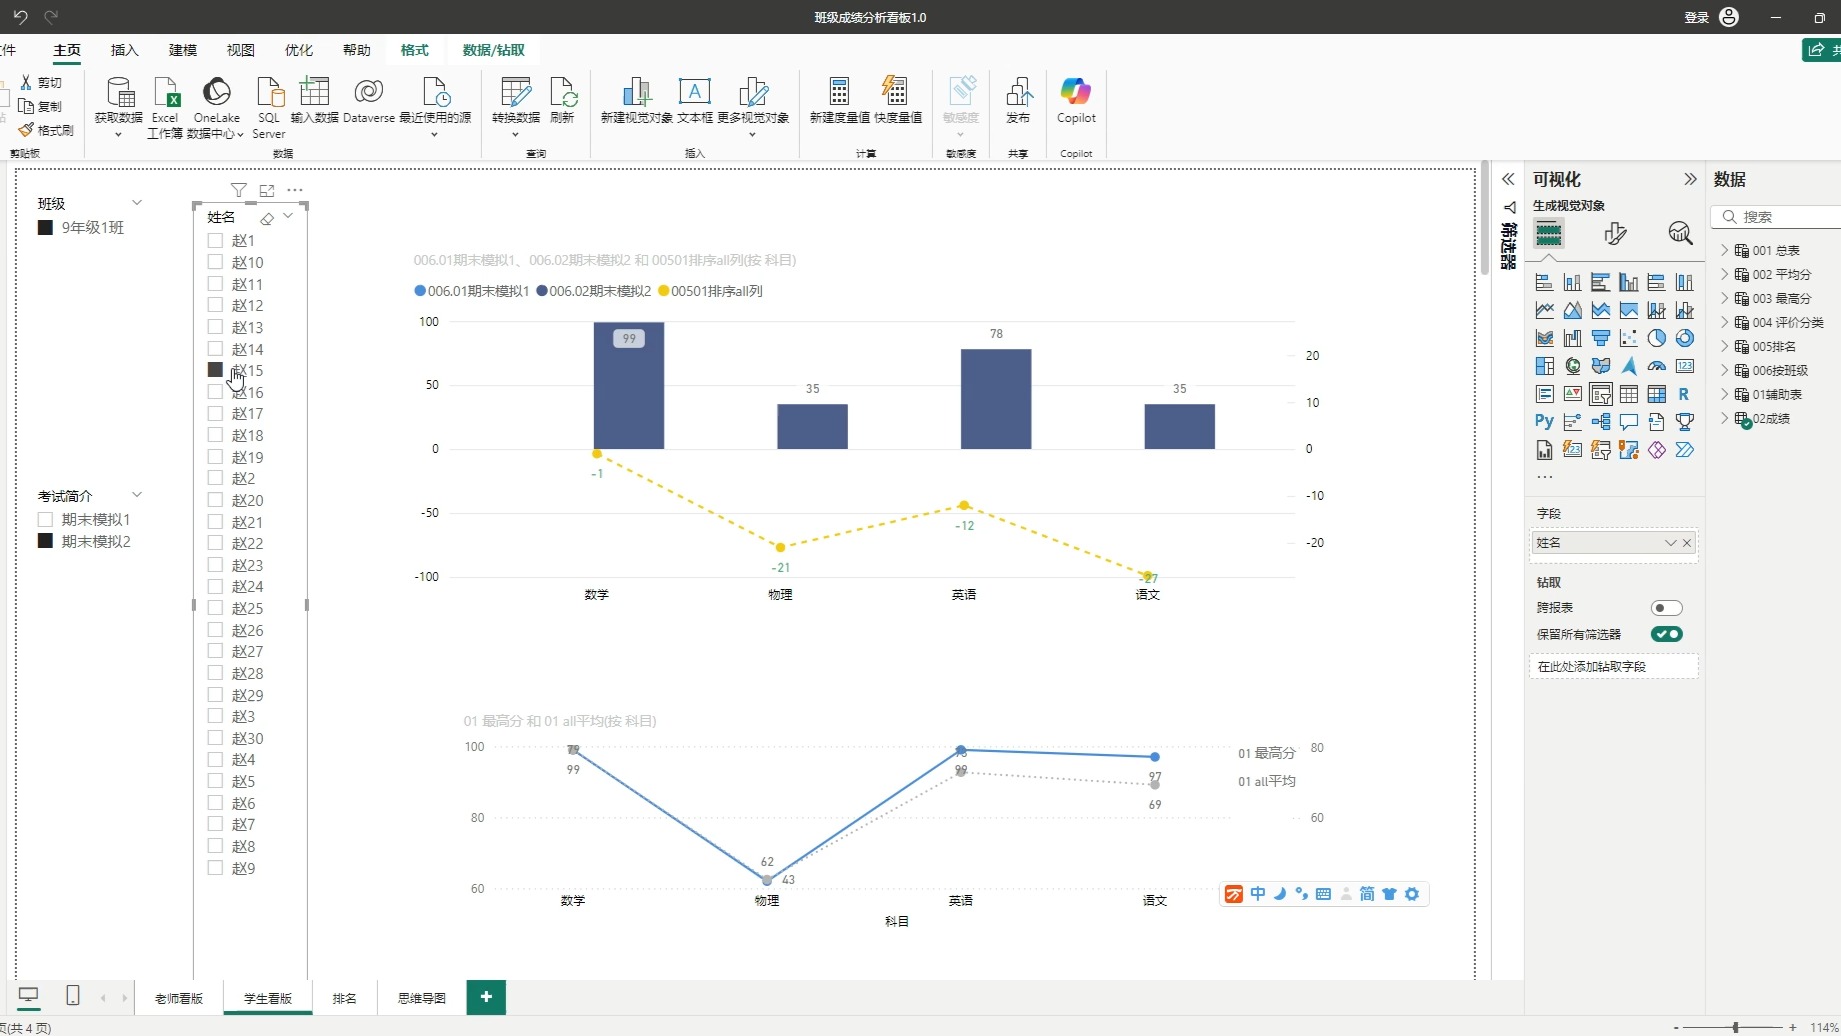Click the 发布 publish button
1841x1036 pixels.
coord(1018,100)
